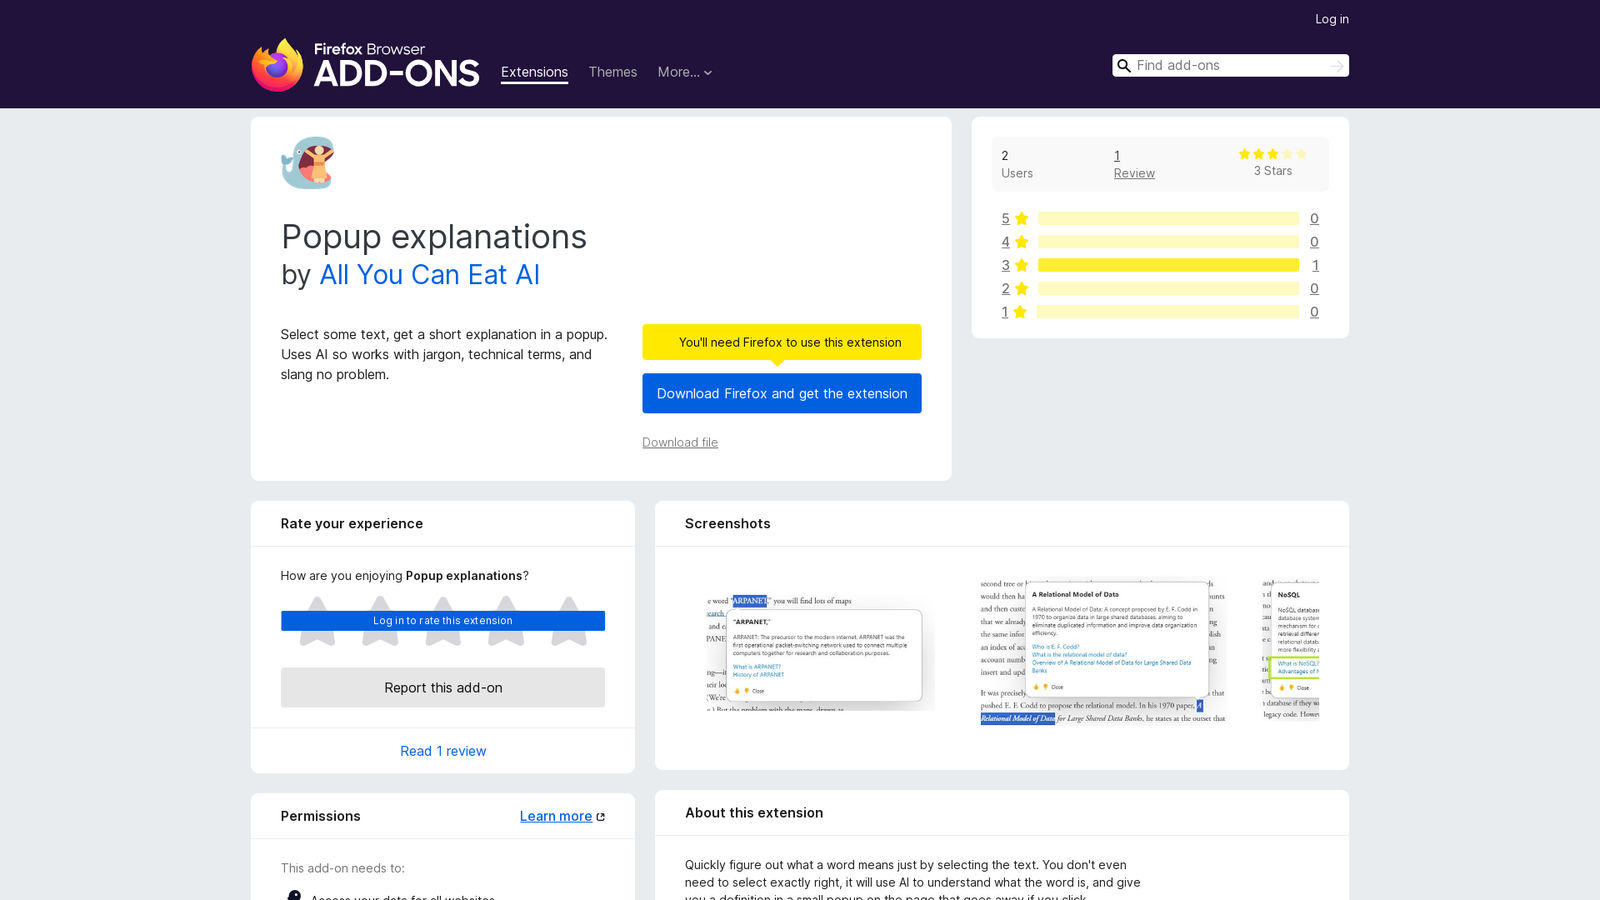Rate the extension five stars
The image size is (1600, 900).
pyautogui.click(x=569, y=621)
